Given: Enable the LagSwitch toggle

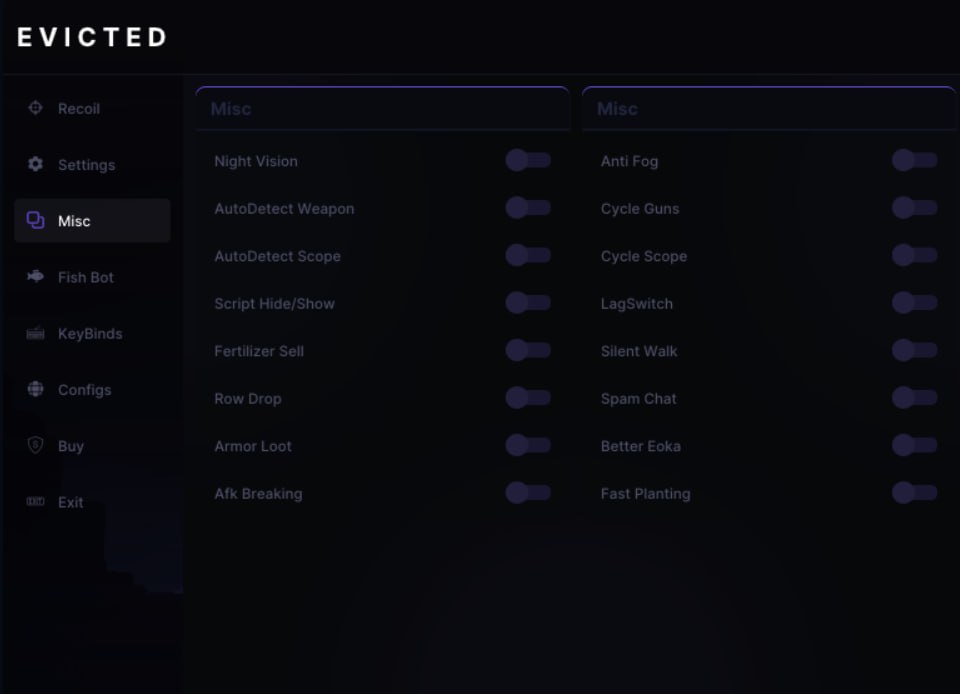Looking at the screenshot, I should click(x=914, y=303).
